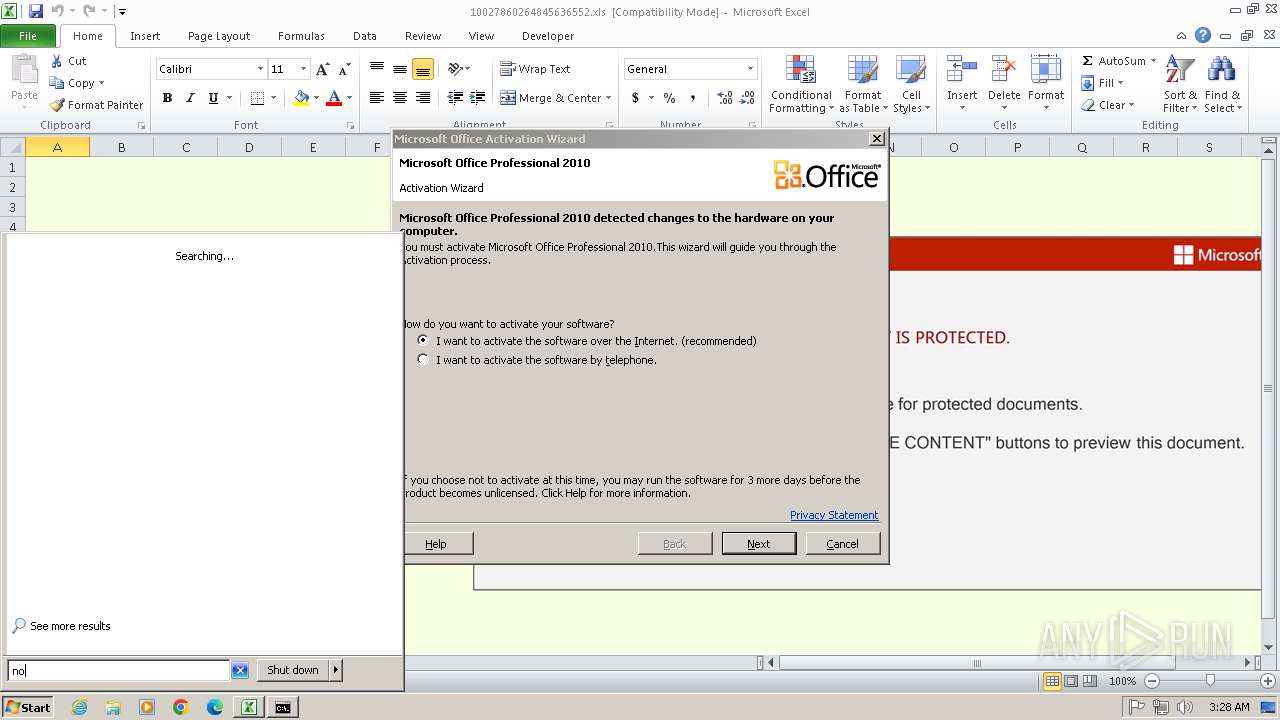Screen dimensions: 1280x720
Task: Expand the font name dropdown showing Calibri
Action: [x=260, y=69]
